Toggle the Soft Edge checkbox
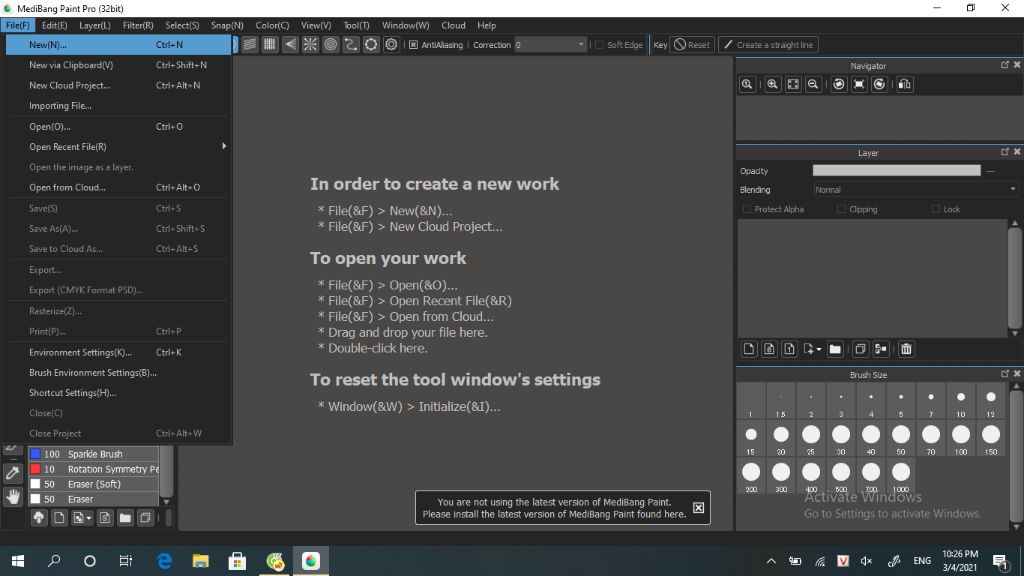Viewport: 1024px width, 576px height. click(x=600, y=45)
